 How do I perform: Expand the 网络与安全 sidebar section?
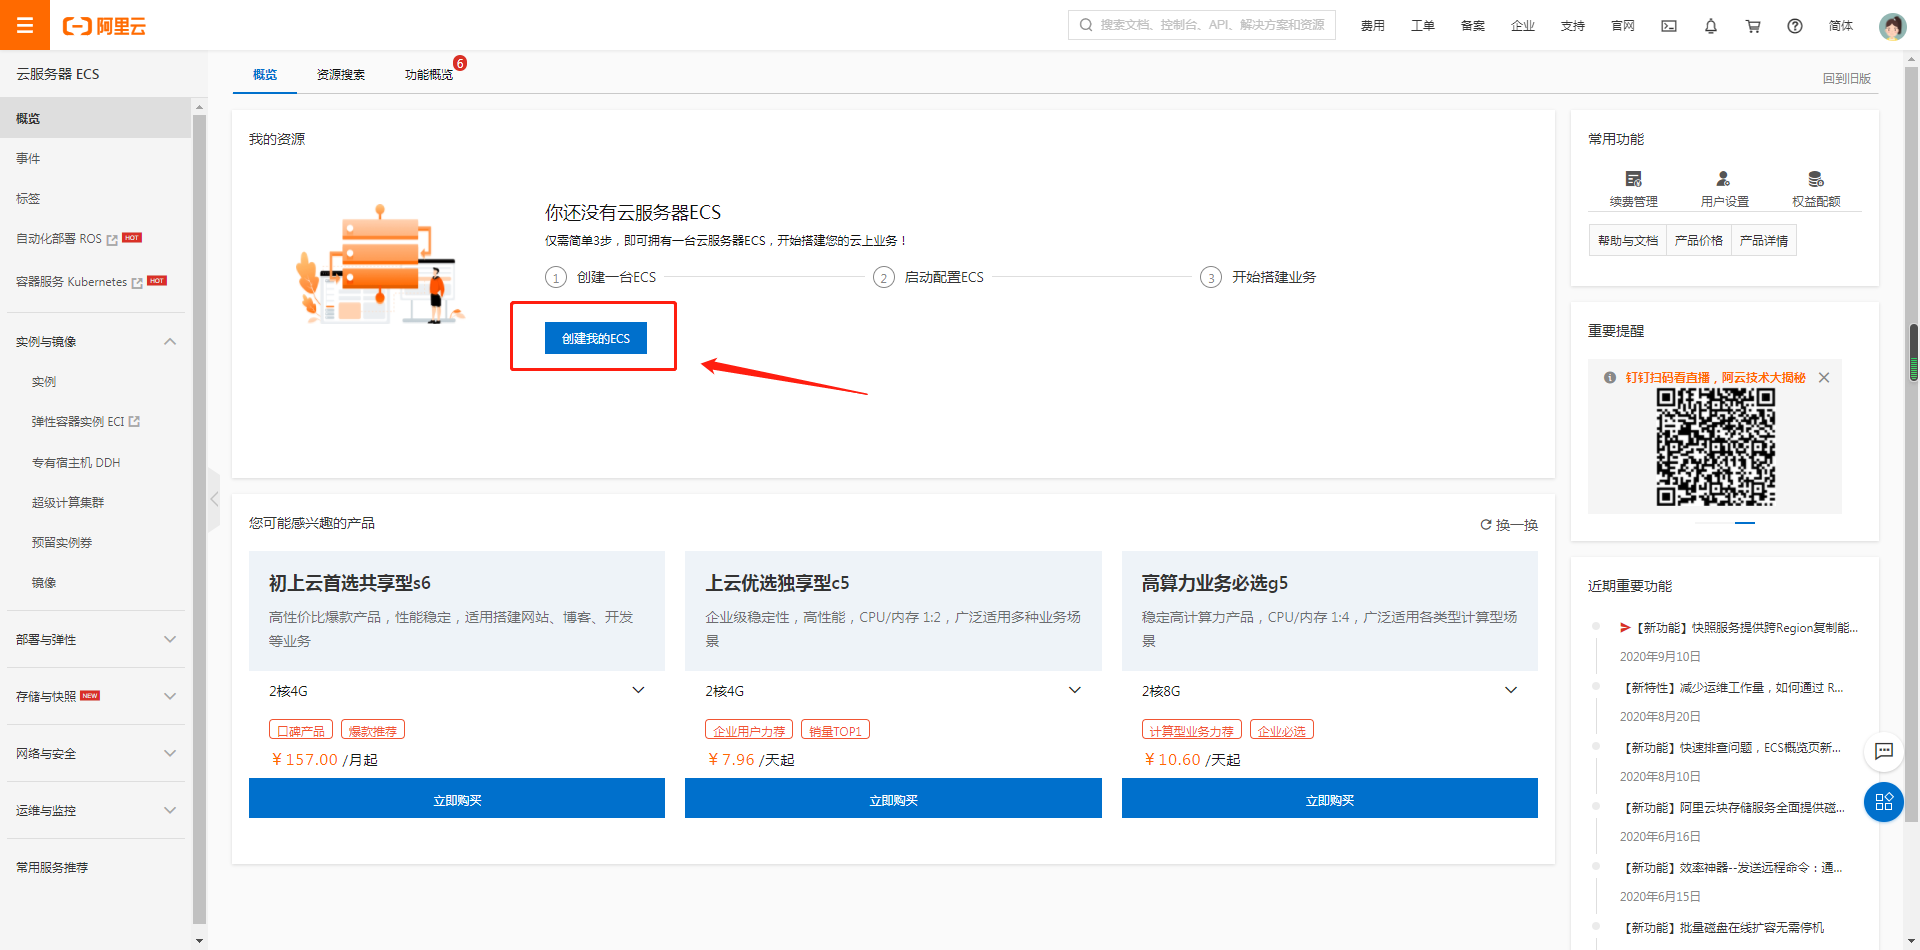[170, 754]
